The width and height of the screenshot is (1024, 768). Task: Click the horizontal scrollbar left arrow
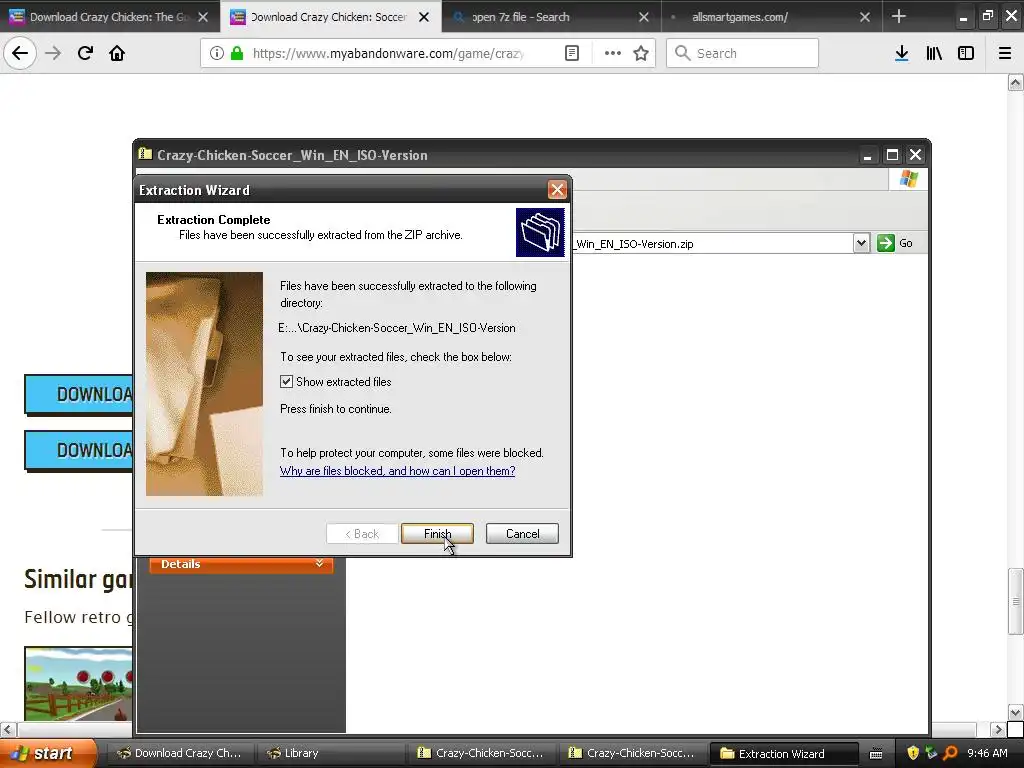pos(7,729)
